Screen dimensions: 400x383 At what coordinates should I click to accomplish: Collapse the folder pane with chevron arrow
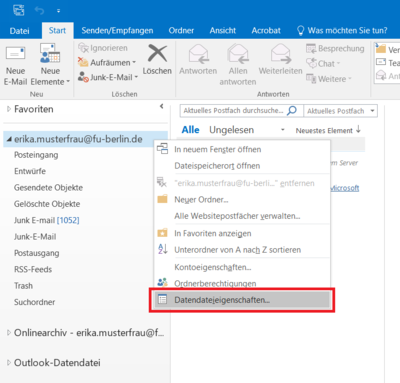pos(162,106)
